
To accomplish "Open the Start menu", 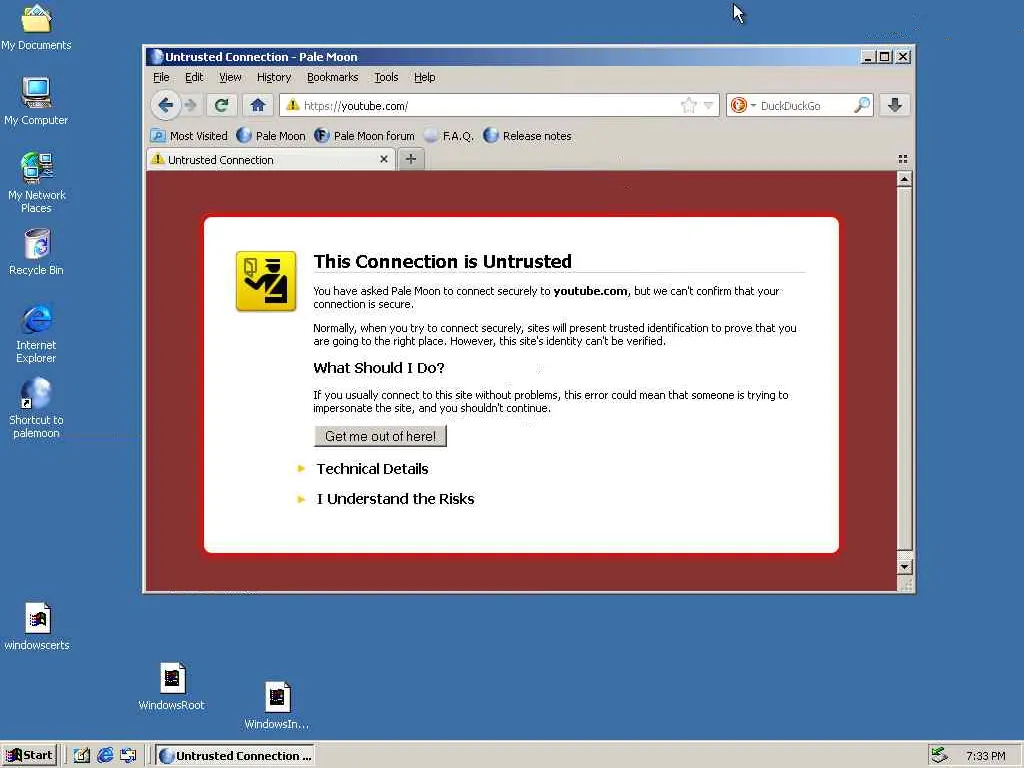I will click(x=30, y=755).
